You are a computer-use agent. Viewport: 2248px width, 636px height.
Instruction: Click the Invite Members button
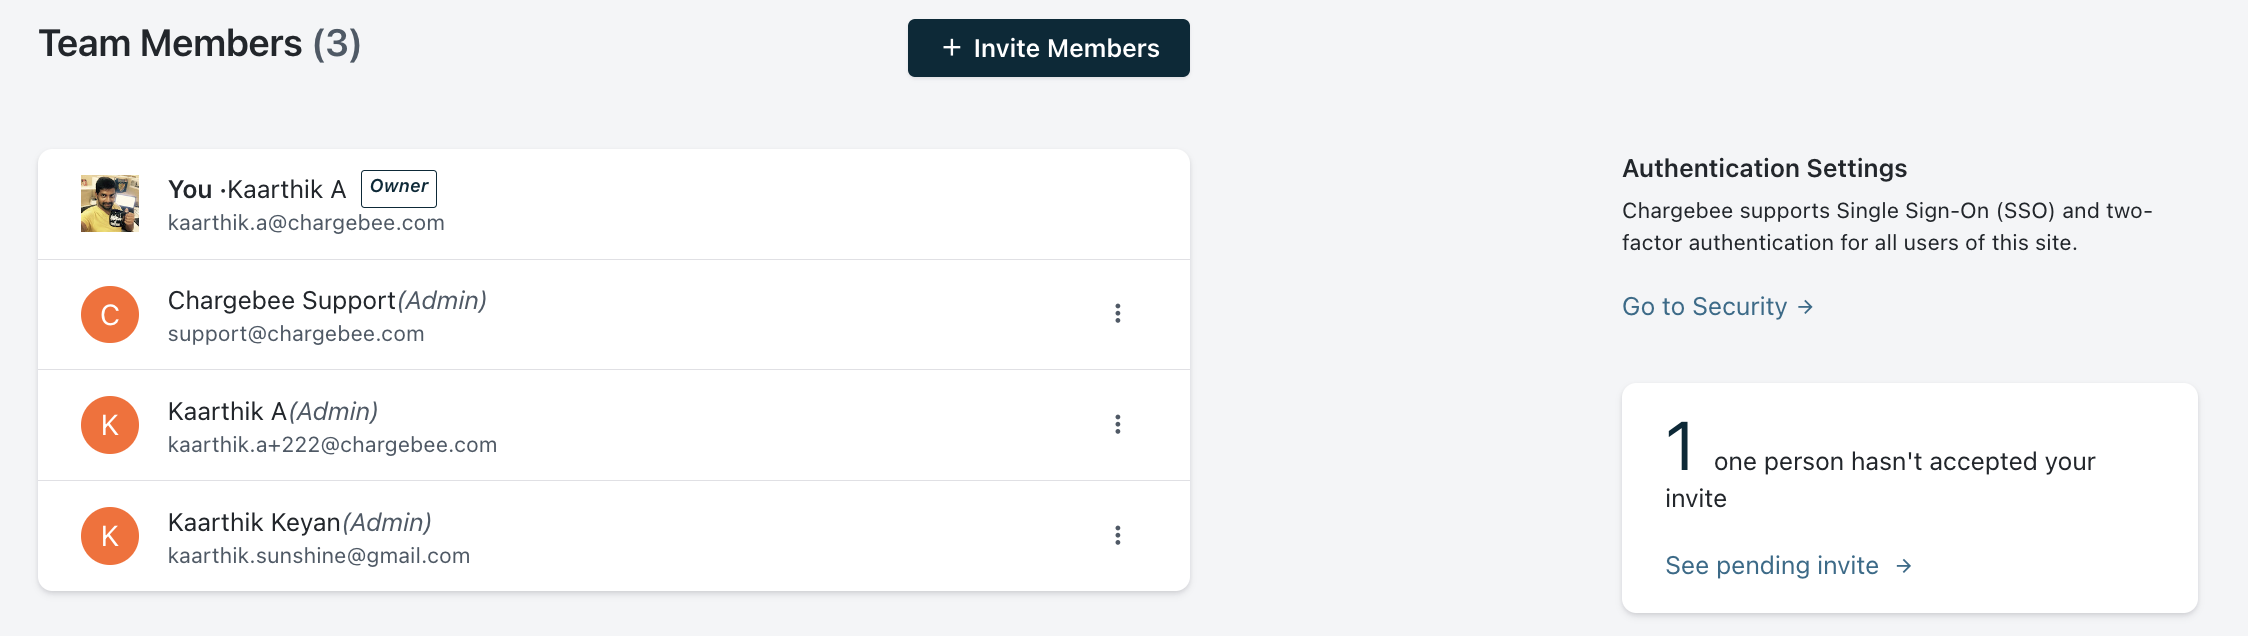pyautogui.click(x=1048, y=48)
